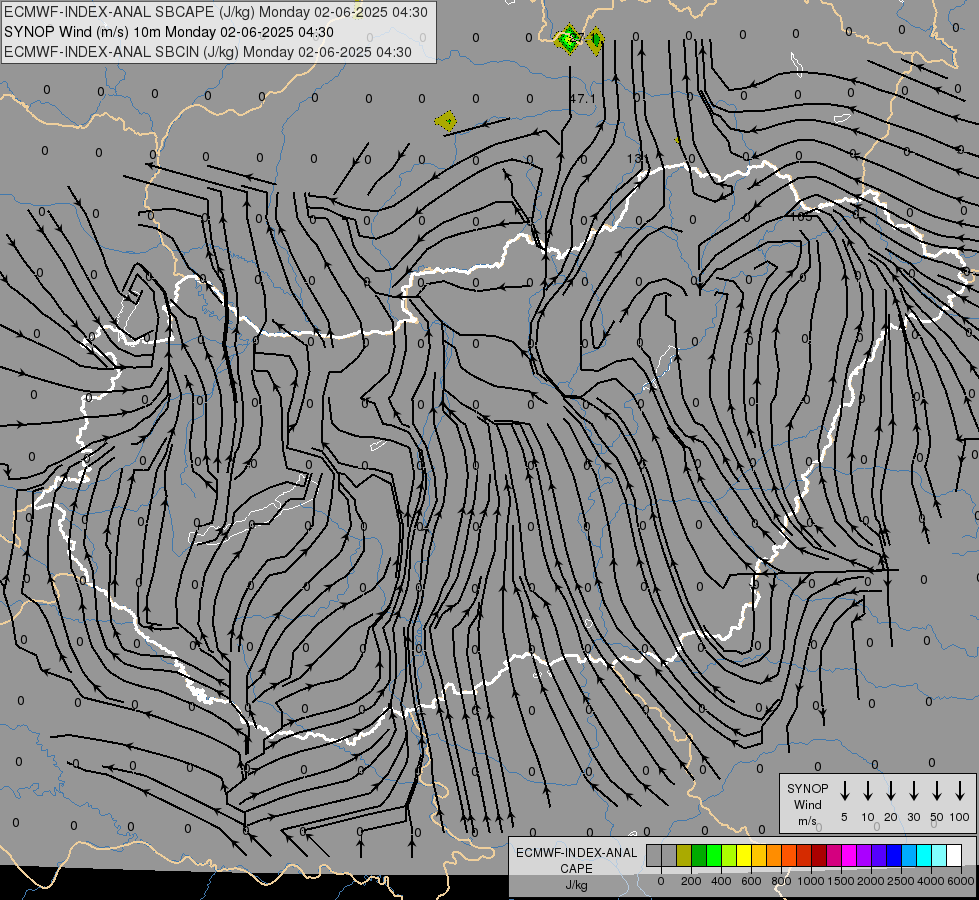Image resolution: width=979 pixels, height=900 pixels.
Task: Click the 1500 tick label on CAPE scale
Action: [x=841, y=881]
